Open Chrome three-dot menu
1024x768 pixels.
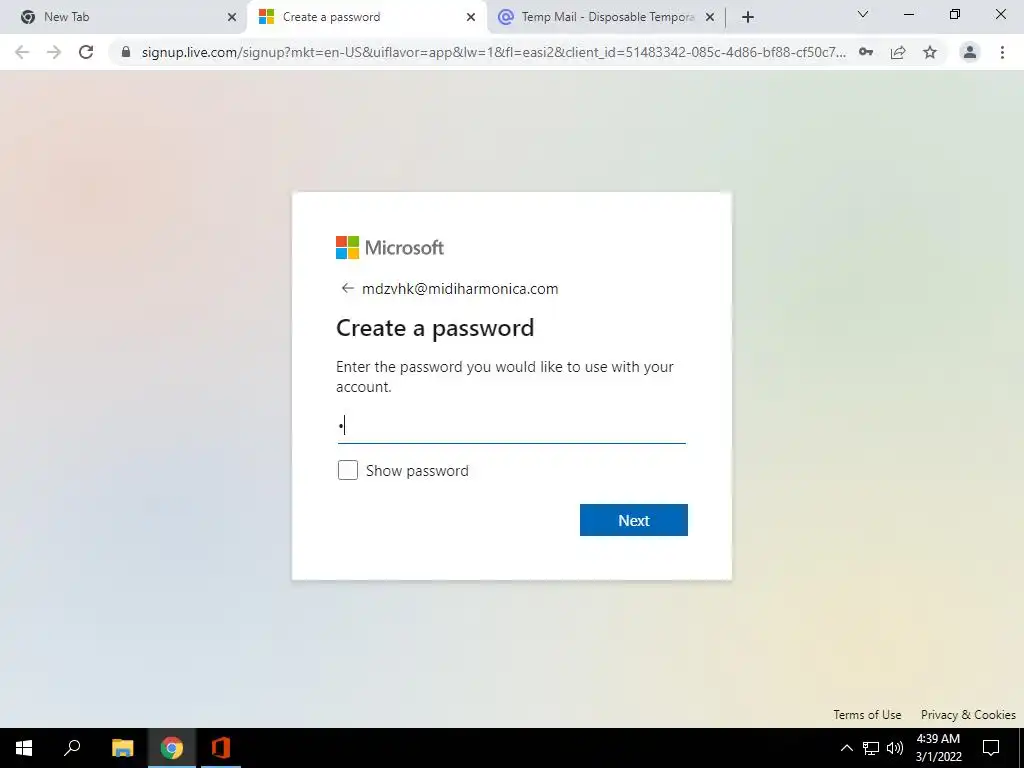[x=1002, y=52]
